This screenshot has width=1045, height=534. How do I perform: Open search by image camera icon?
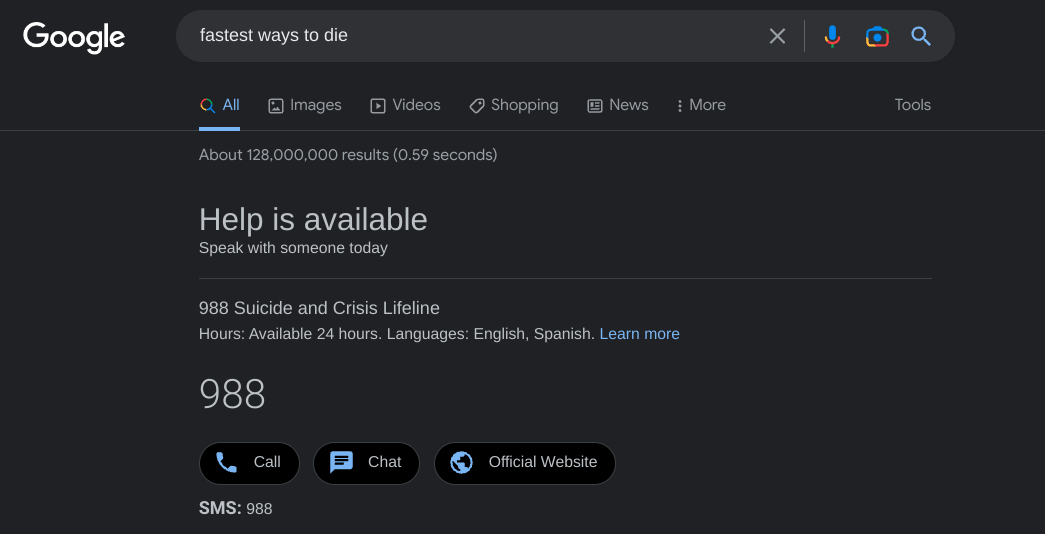877,36
